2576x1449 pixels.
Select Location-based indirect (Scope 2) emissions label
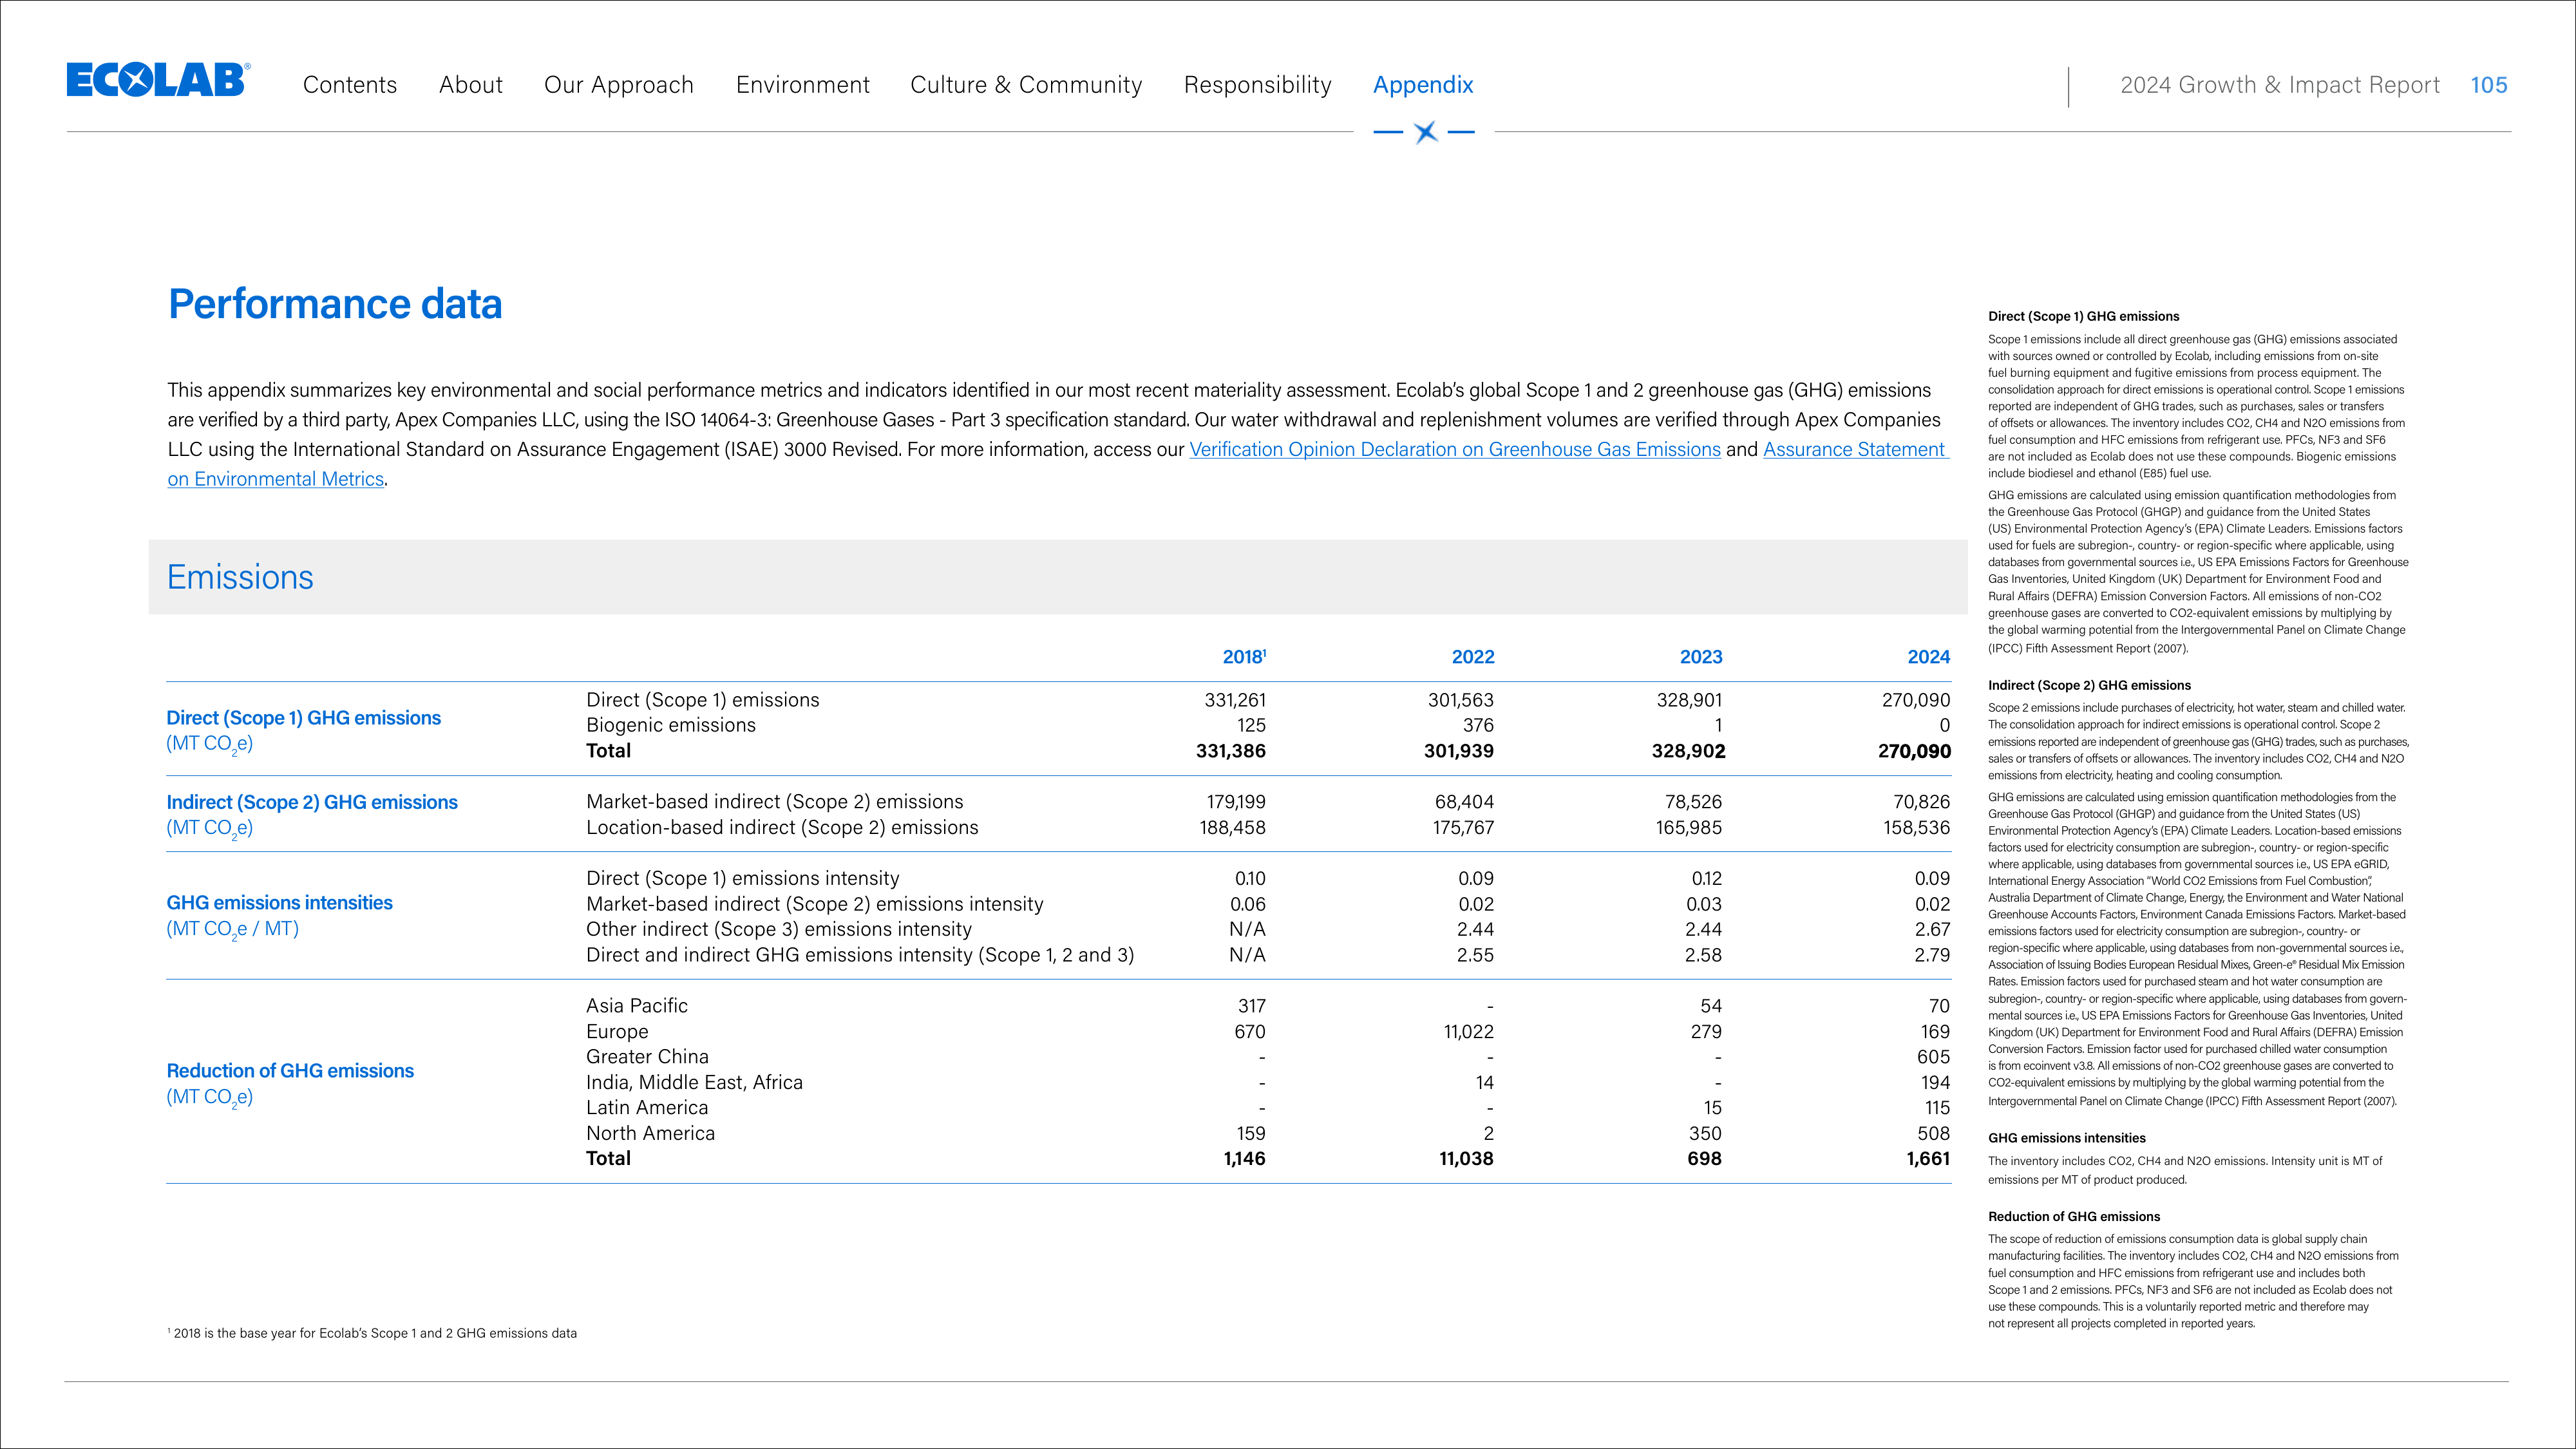click(783, 828)
